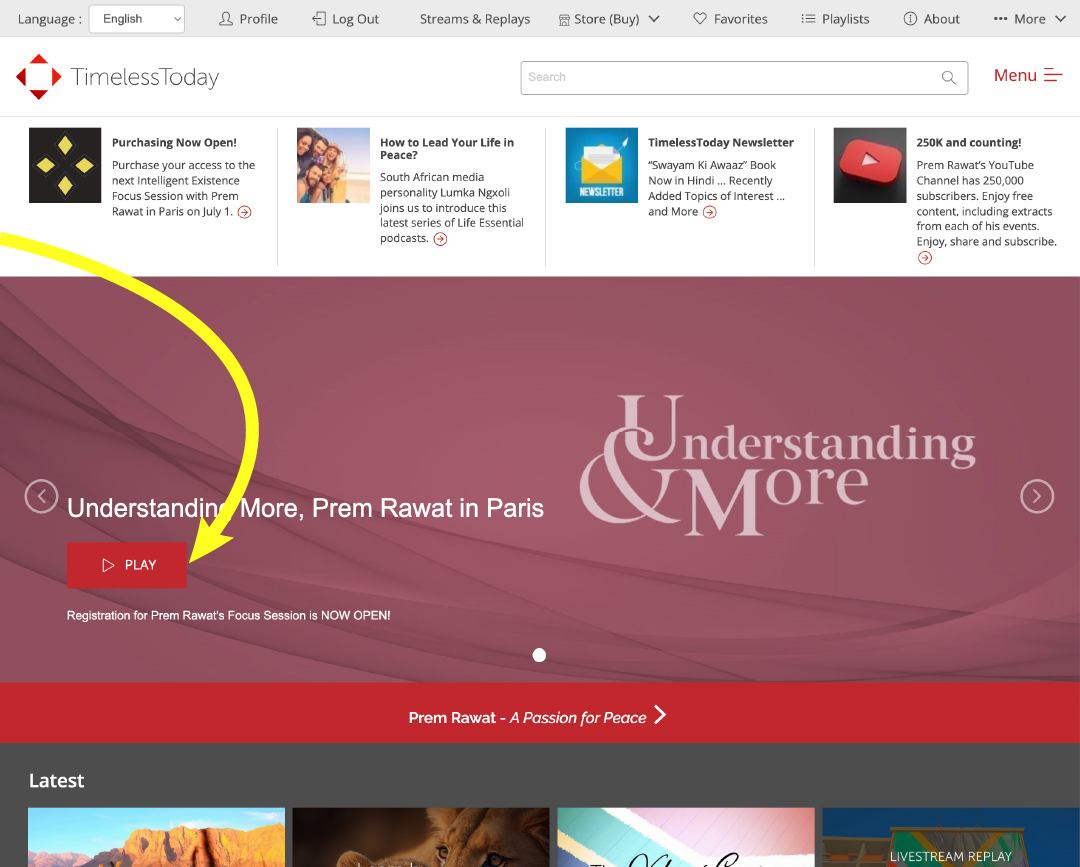Open the Language dropdown set to English
1080x867 pixels.
pyautogui.click(x=136, y=19)
